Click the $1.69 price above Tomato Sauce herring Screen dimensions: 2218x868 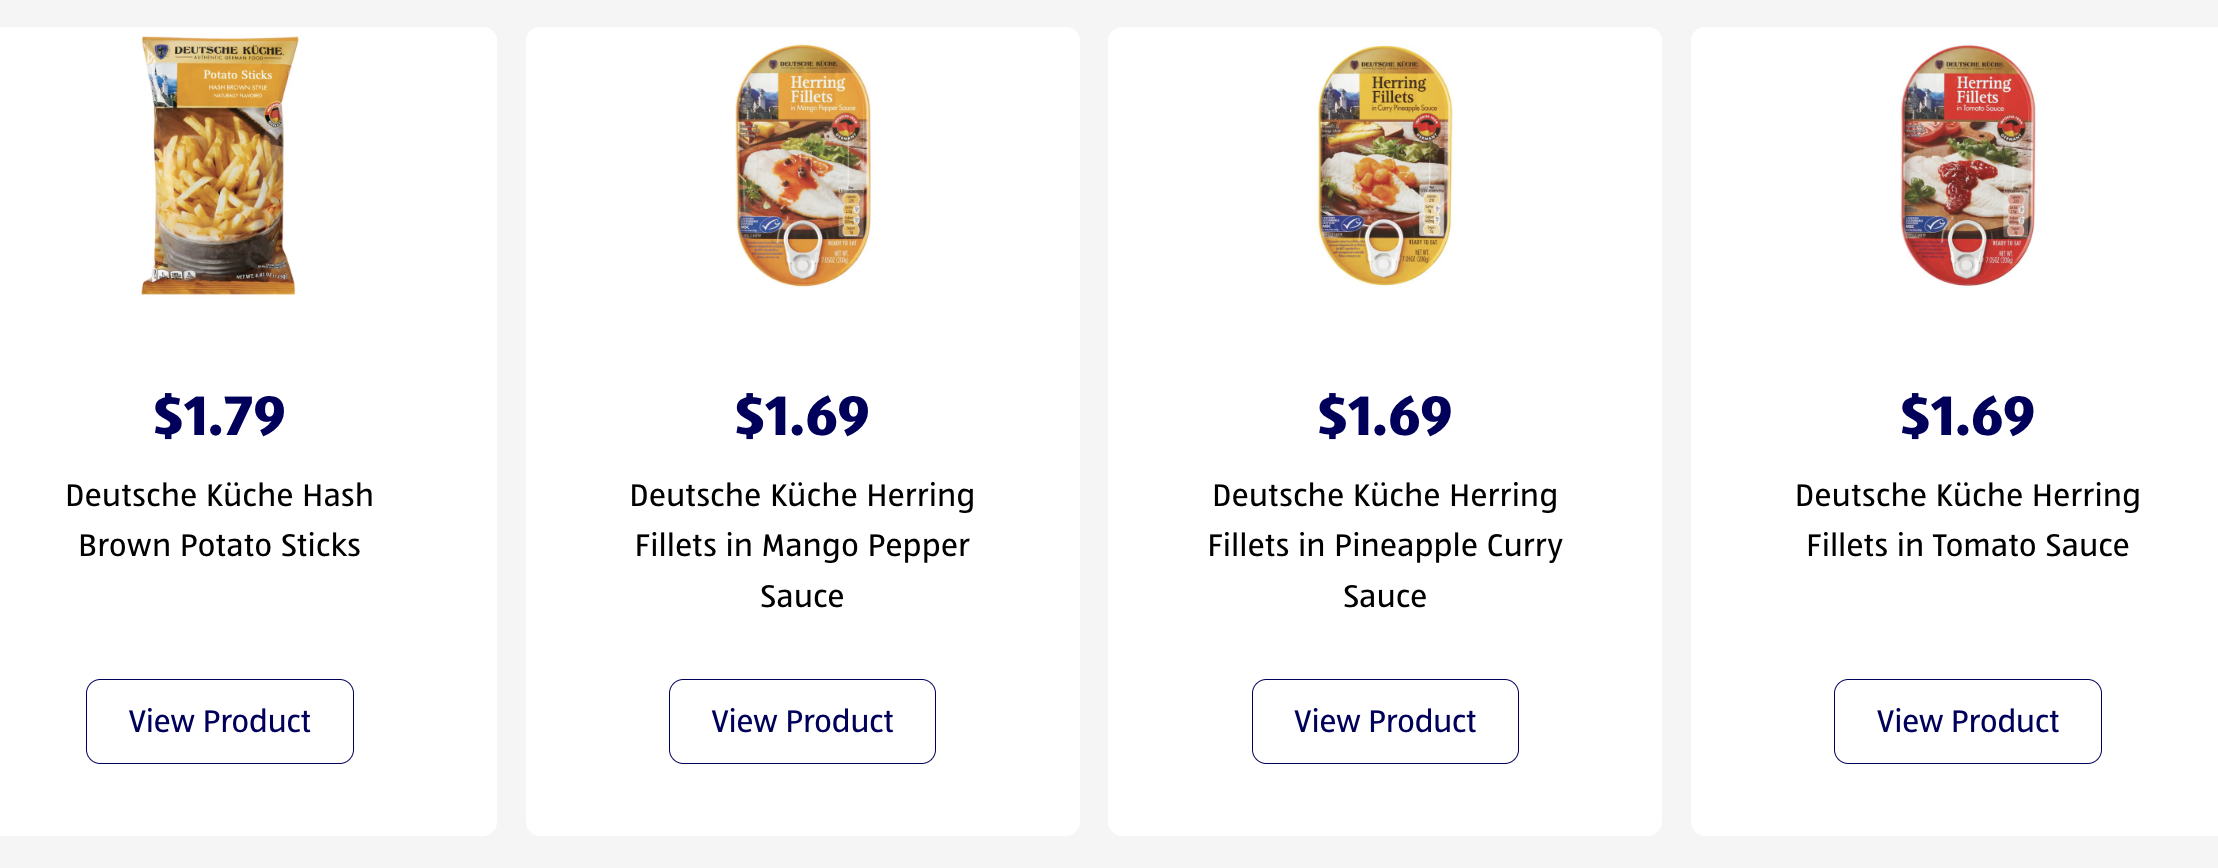(x=1967, y=416)
